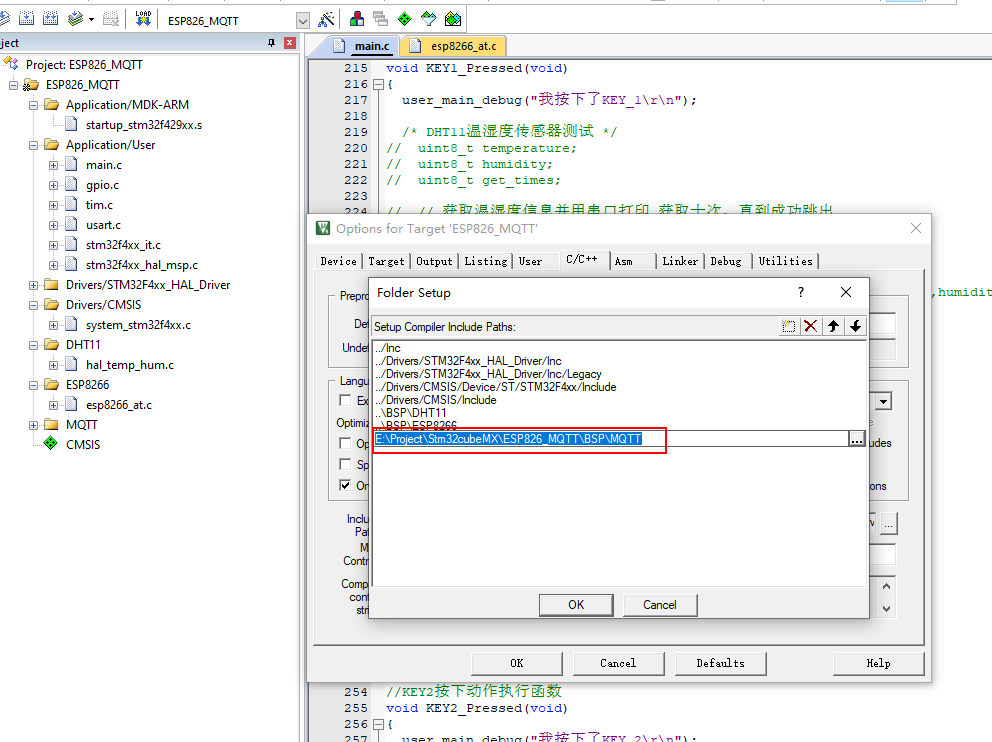Open the Device tab in Options dialog
The width and height of the screenshot is (992, 742).
[338, 261]
